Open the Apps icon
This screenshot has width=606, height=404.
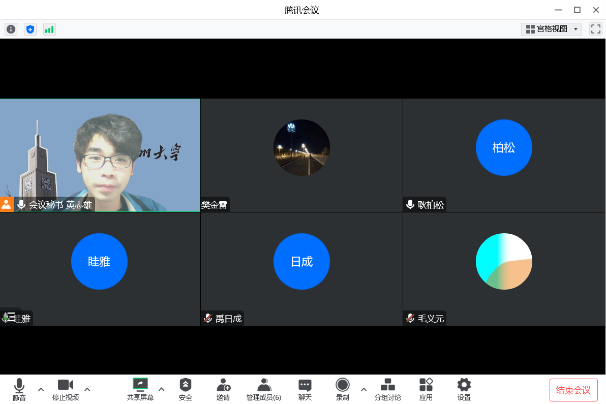tap(426, 388)
